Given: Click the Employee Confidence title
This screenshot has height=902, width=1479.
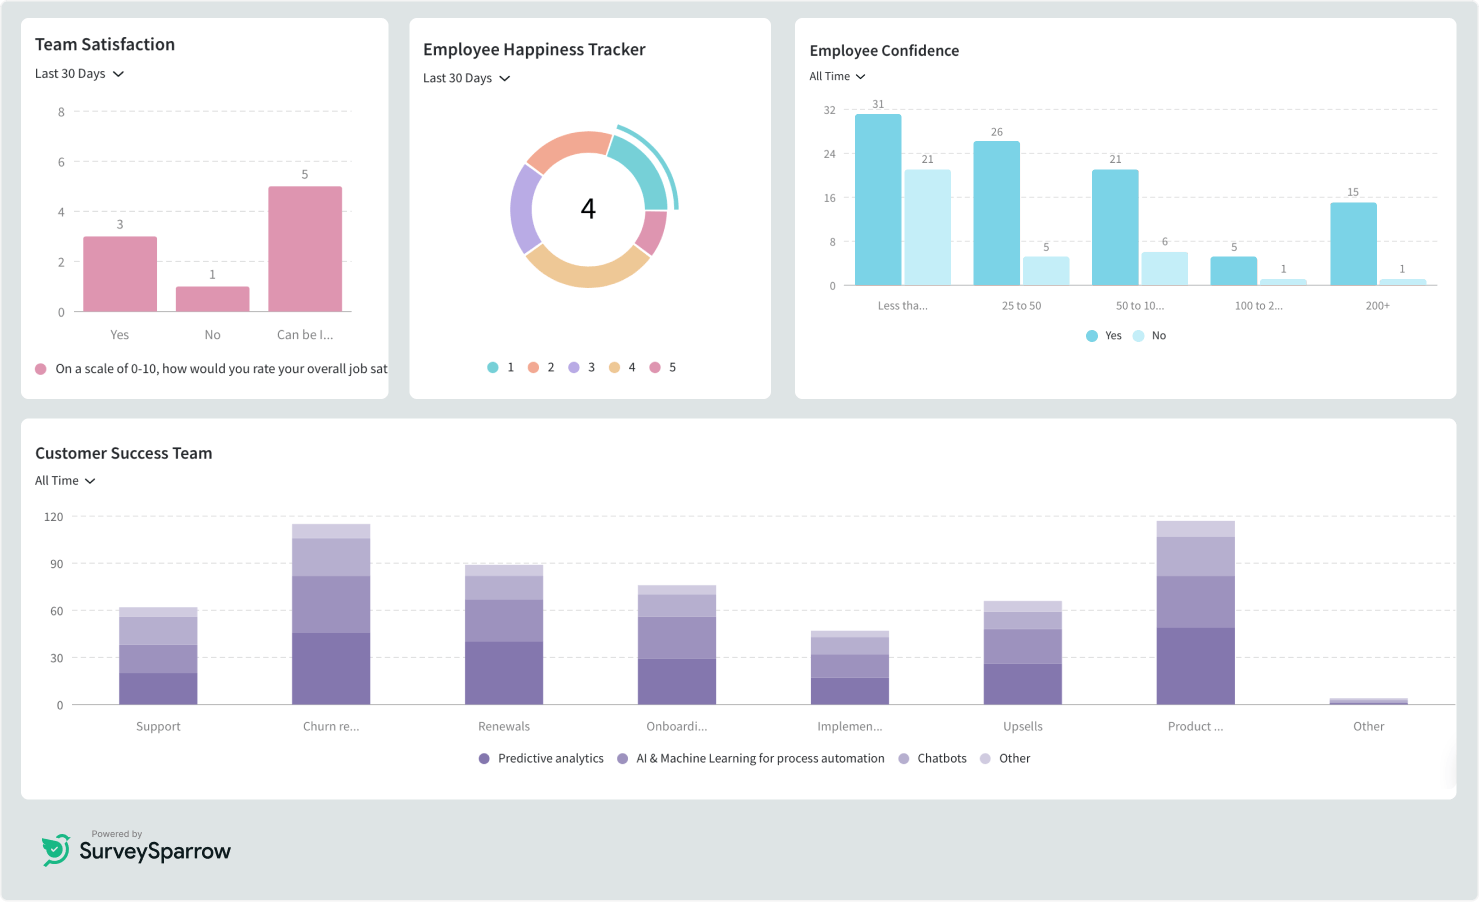Looking at the screenshot, I should pos(884,51).
